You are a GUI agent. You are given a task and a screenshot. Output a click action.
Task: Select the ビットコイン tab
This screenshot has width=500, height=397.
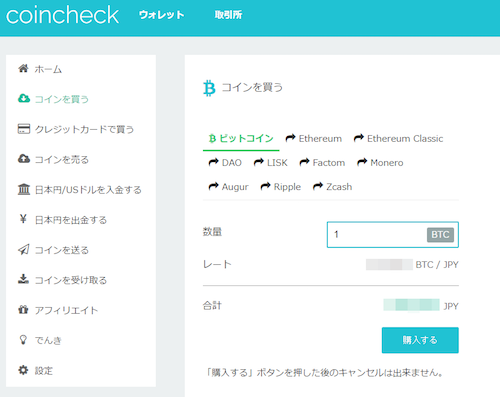click(x=241, y=138)
